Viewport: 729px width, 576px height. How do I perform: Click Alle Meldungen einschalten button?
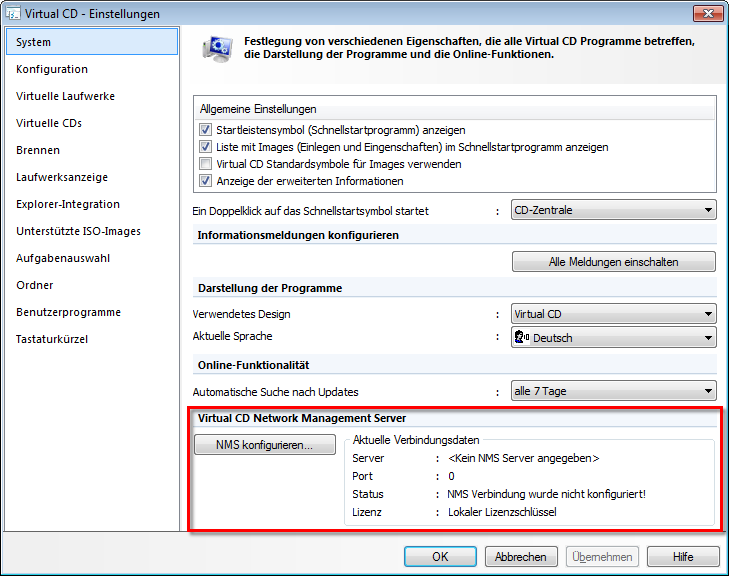pos(613,262)
